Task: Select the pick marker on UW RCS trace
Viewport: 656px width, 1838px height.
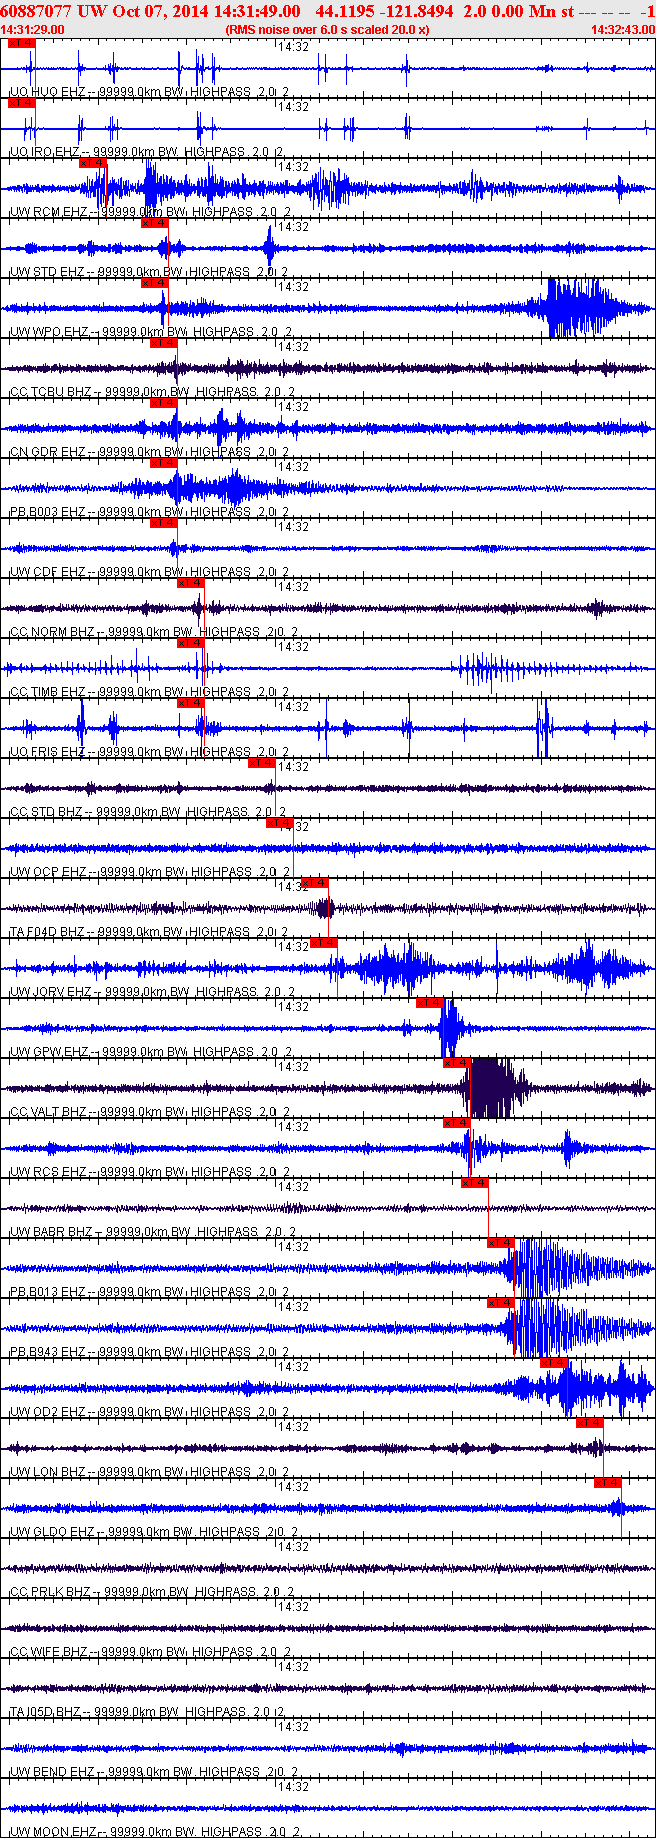Action: (456, 1123)
